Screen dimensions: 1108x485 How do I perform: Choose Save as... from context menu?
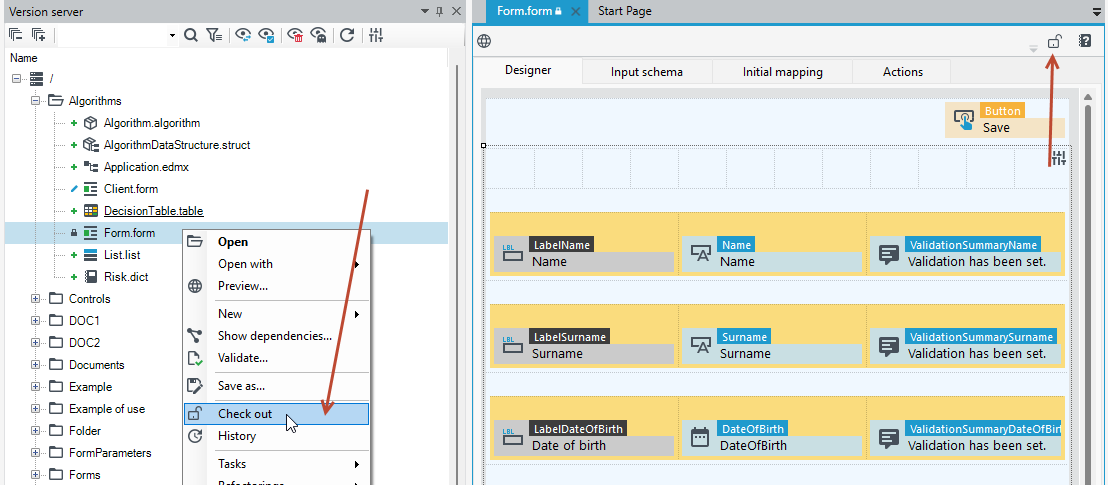276,386
